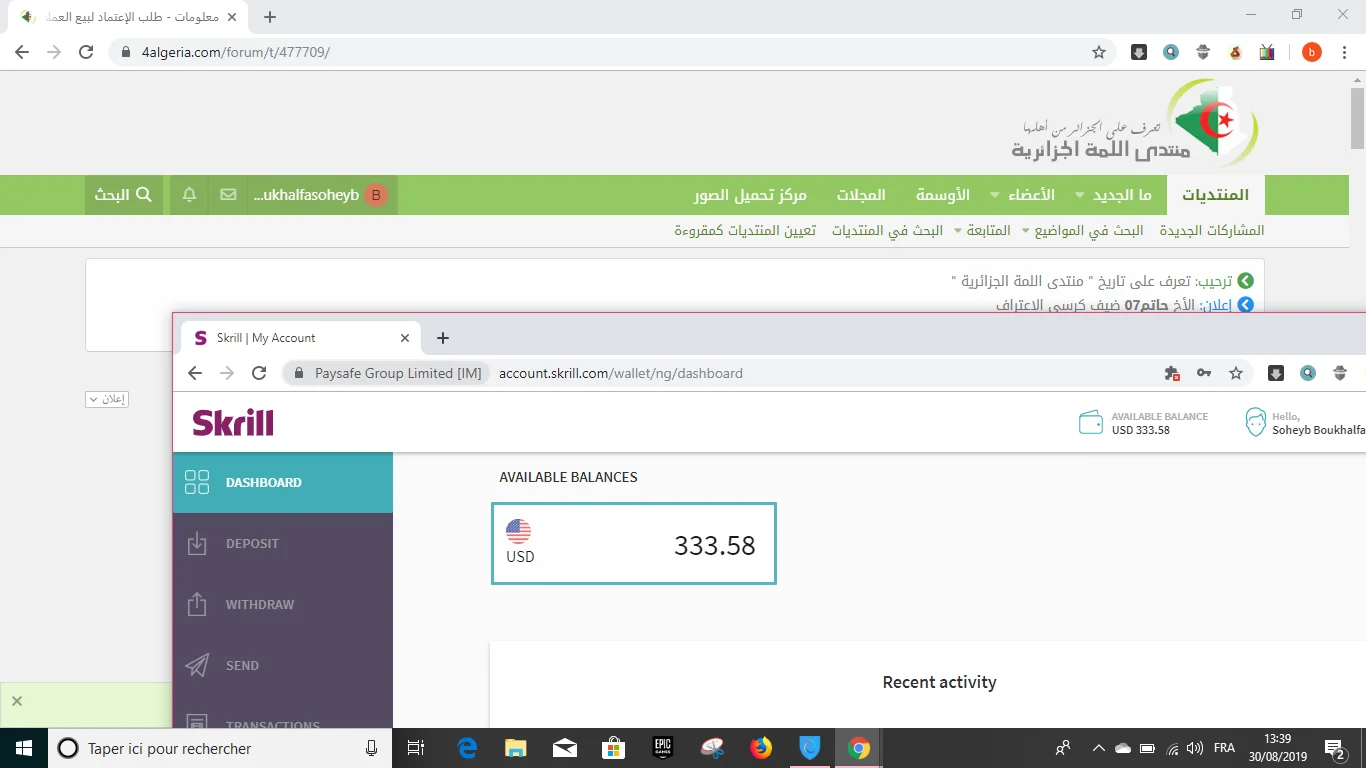
Task: Click the wallet available balance icon
Action: [1091, 423]
